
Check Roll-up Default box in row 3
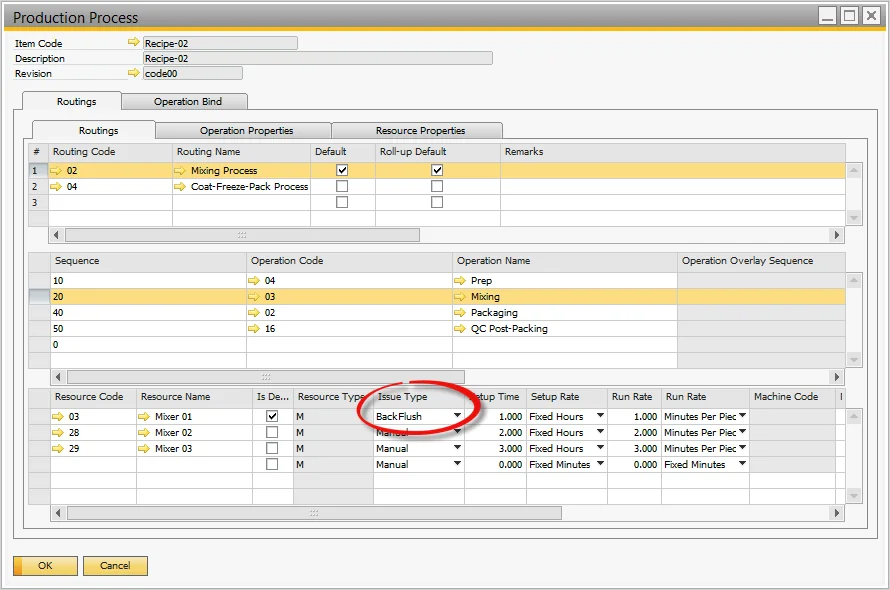[x=437, y=202]
